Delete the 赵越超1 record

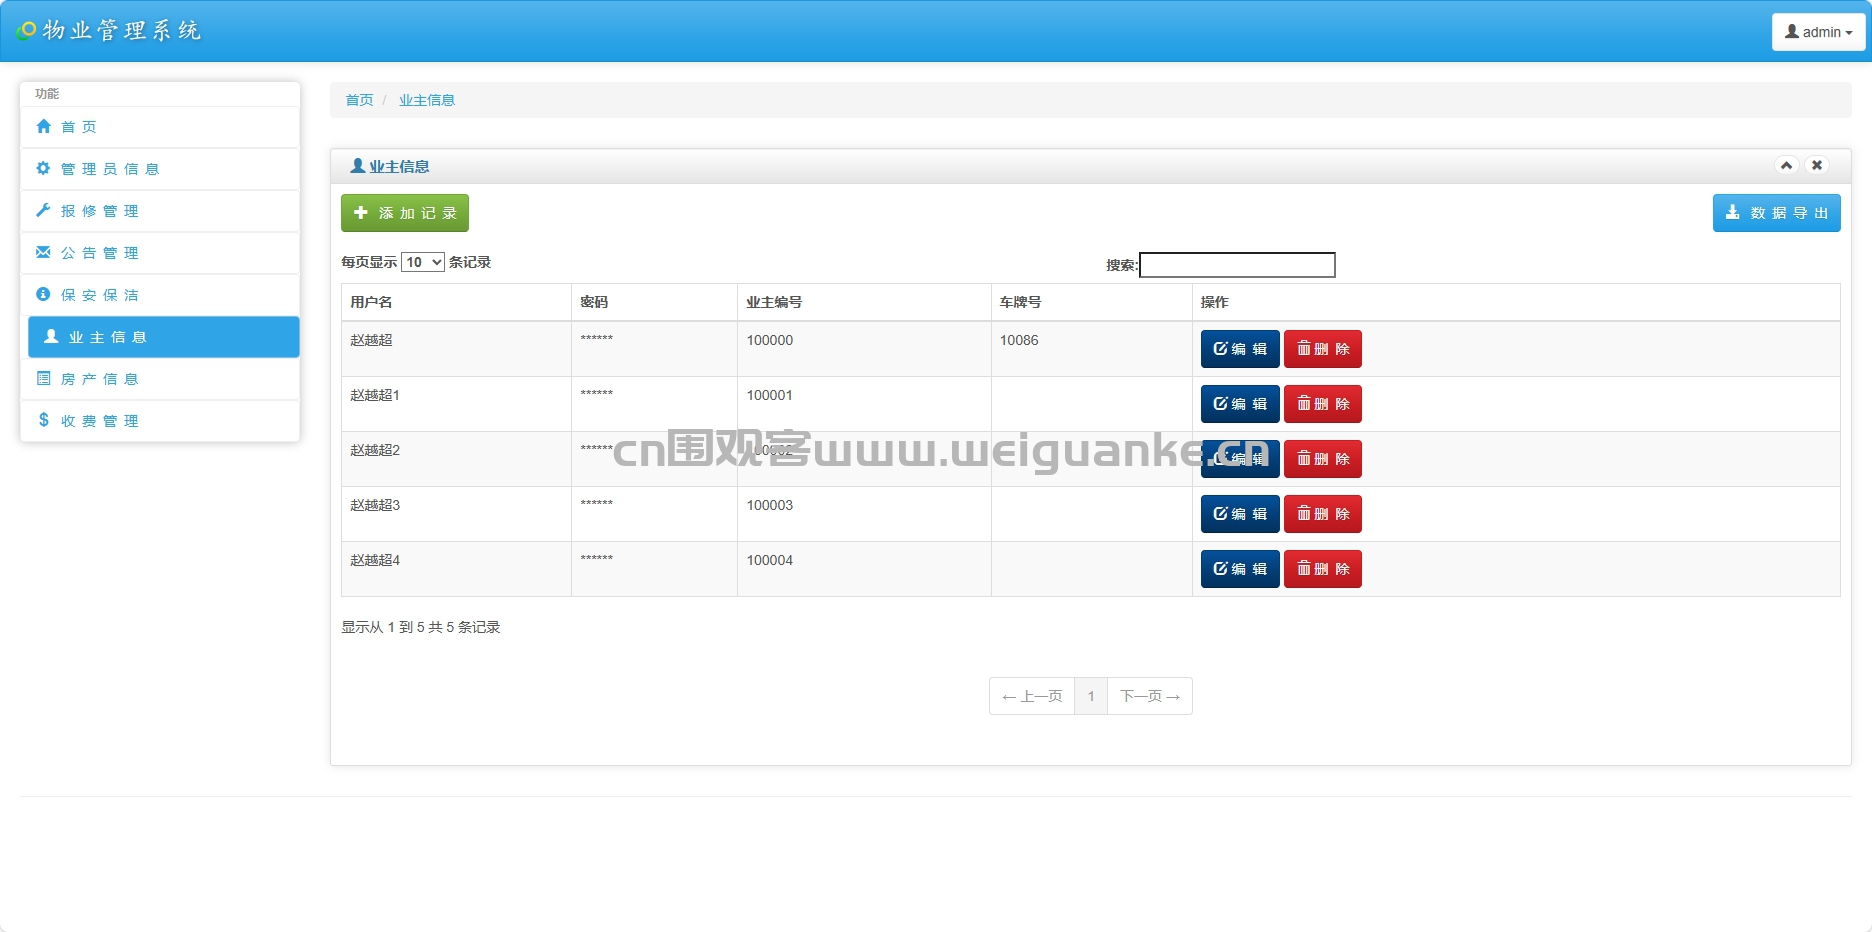click(1323, 404)
